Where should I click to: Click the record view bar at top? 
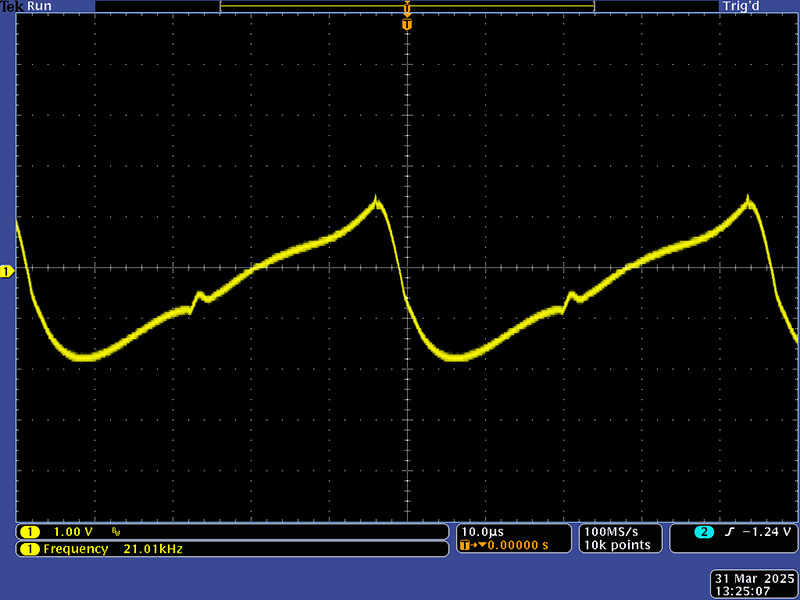[x=406, y=6]
